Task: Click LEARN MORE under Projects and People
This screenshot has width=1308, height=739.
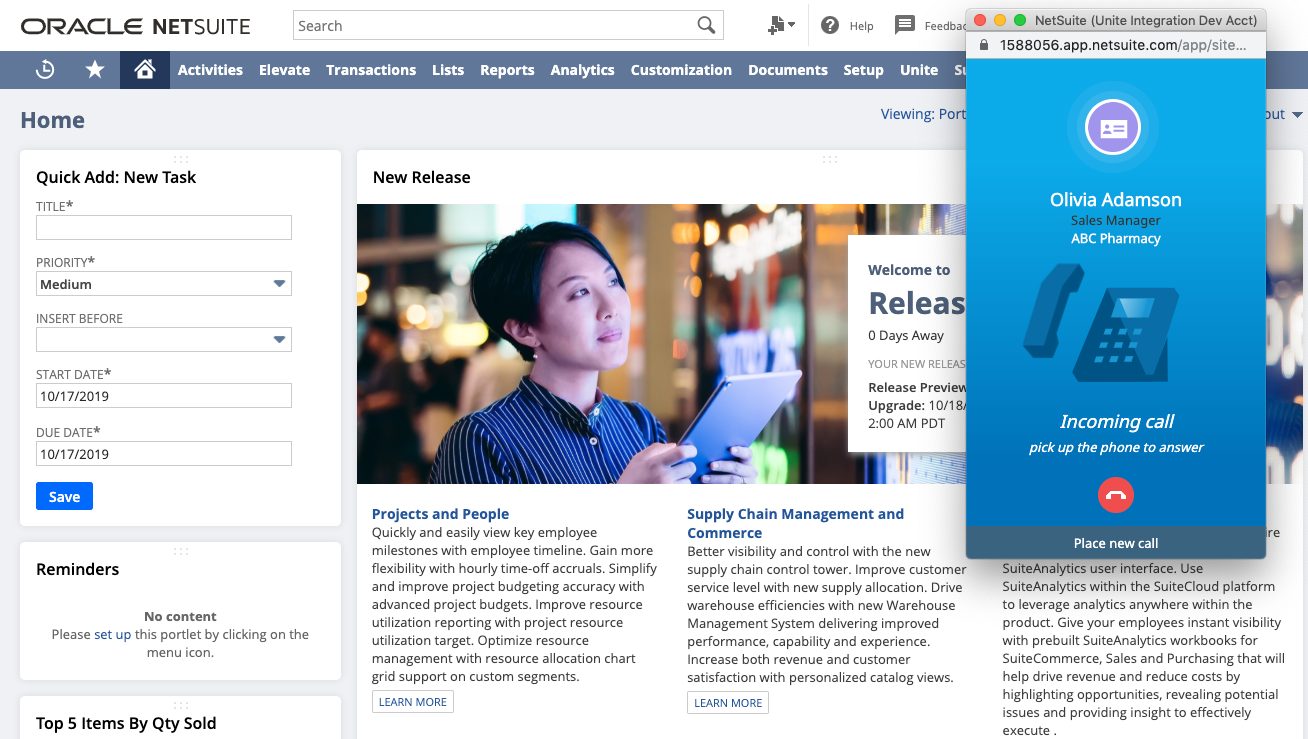Action: pyautogui.click(x=413, y=702)
